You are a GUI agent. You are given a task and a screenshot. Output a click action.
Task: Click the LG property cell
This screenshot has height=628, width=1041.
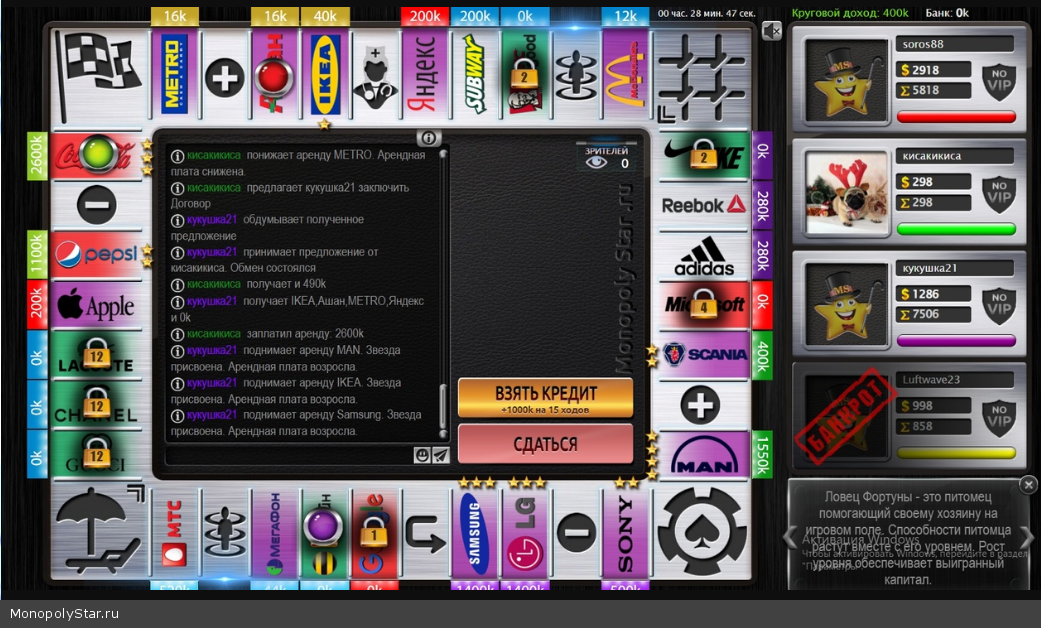click(x=525, y=534)
